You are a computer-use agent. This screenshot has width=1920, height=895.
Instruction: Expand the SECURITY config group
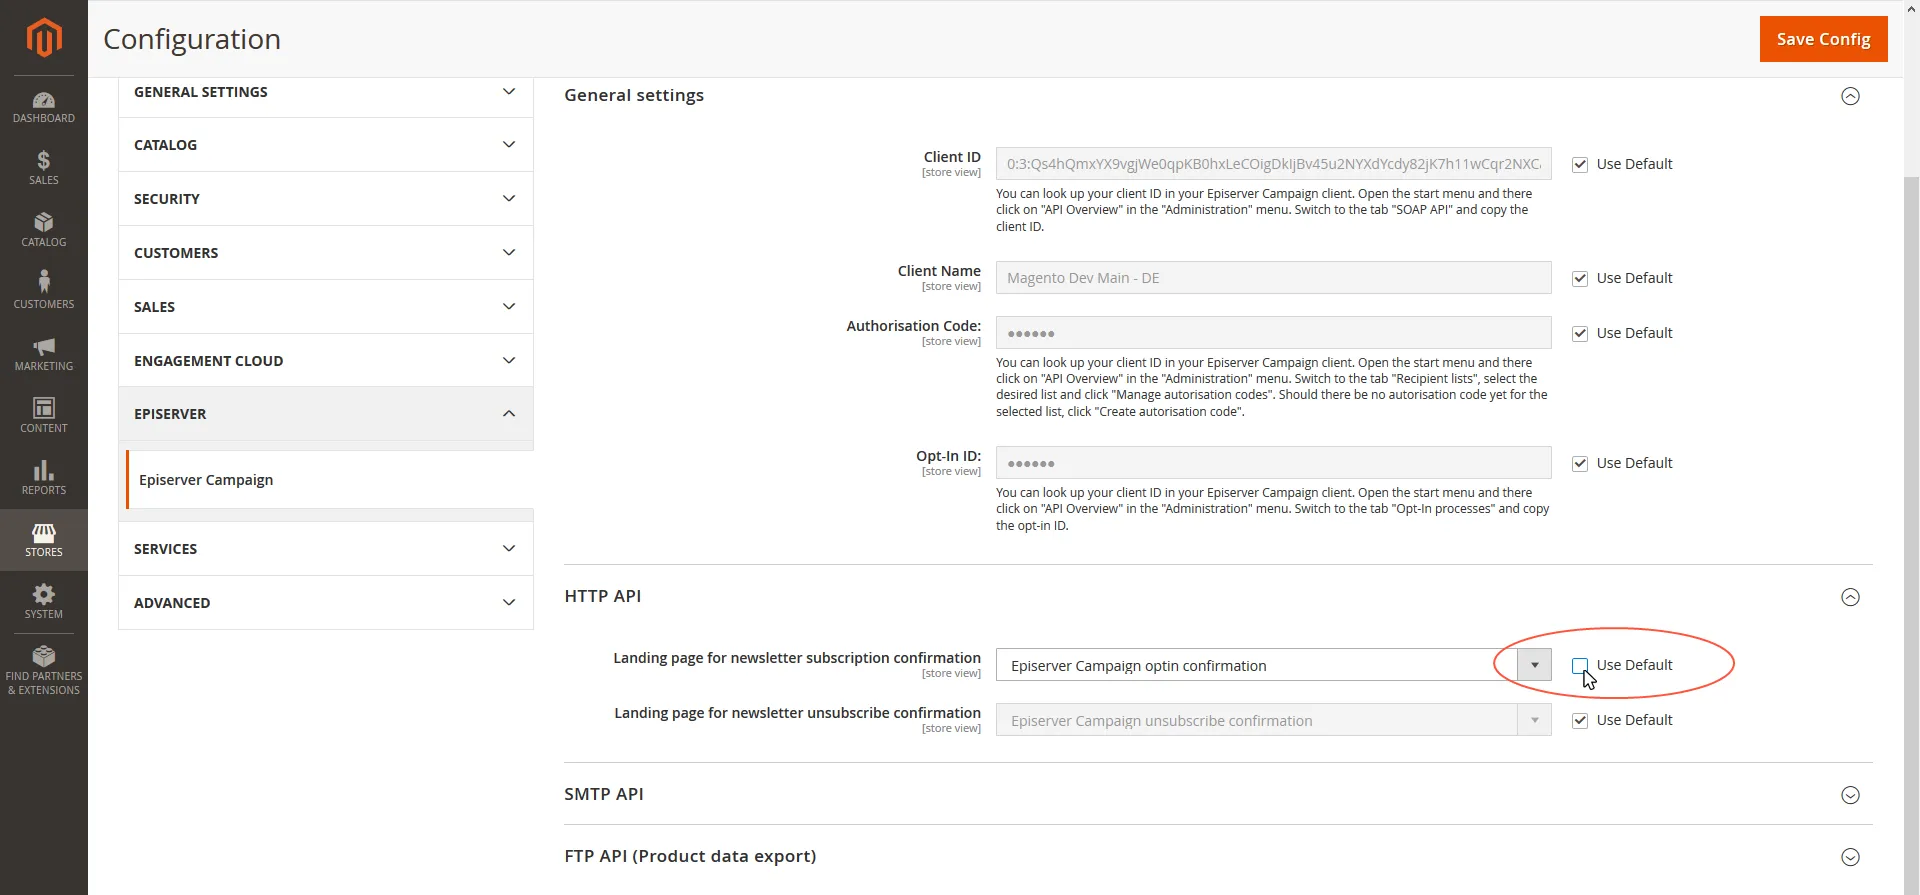(326, 199)
